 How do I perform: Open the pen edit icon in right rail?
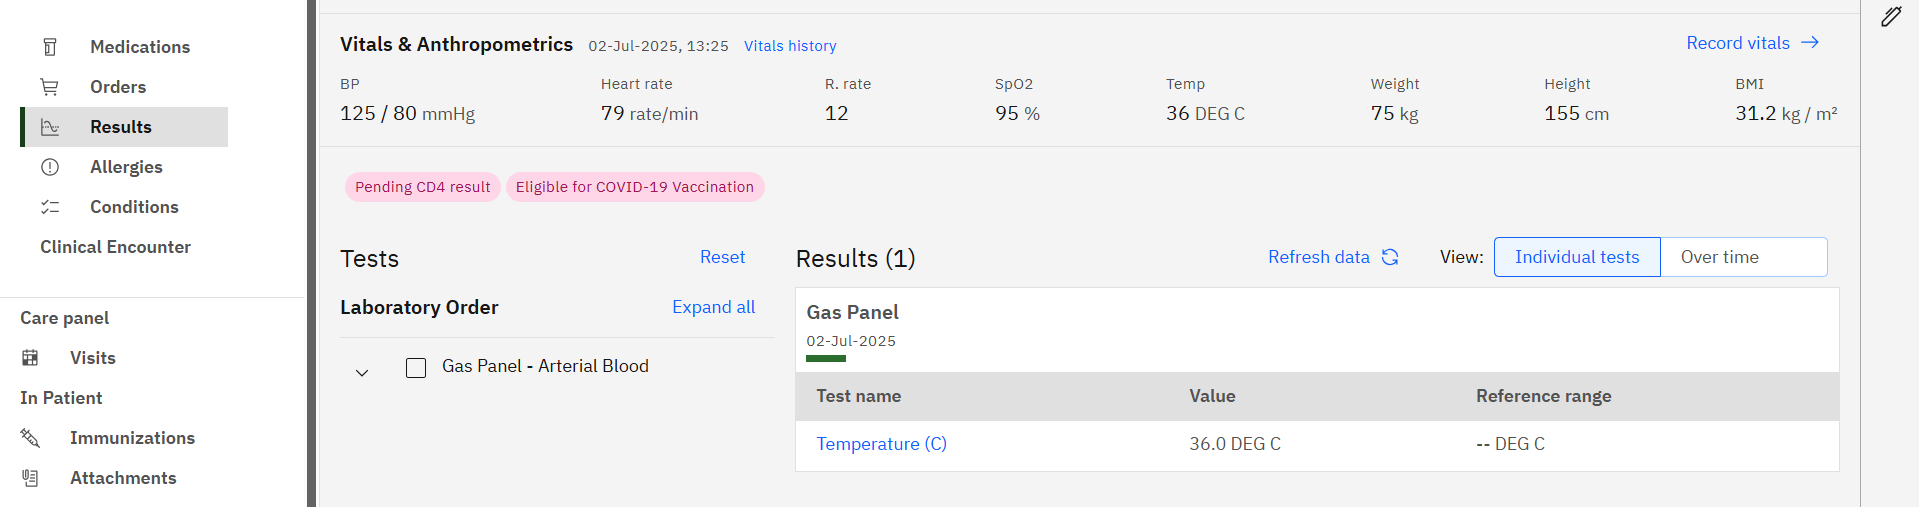1891,16
